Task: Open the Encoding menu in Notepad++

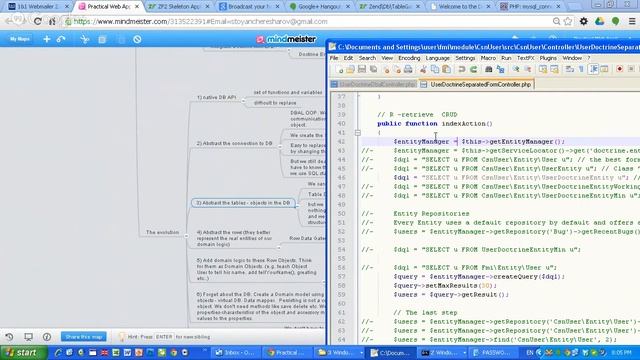Action: 409,58
